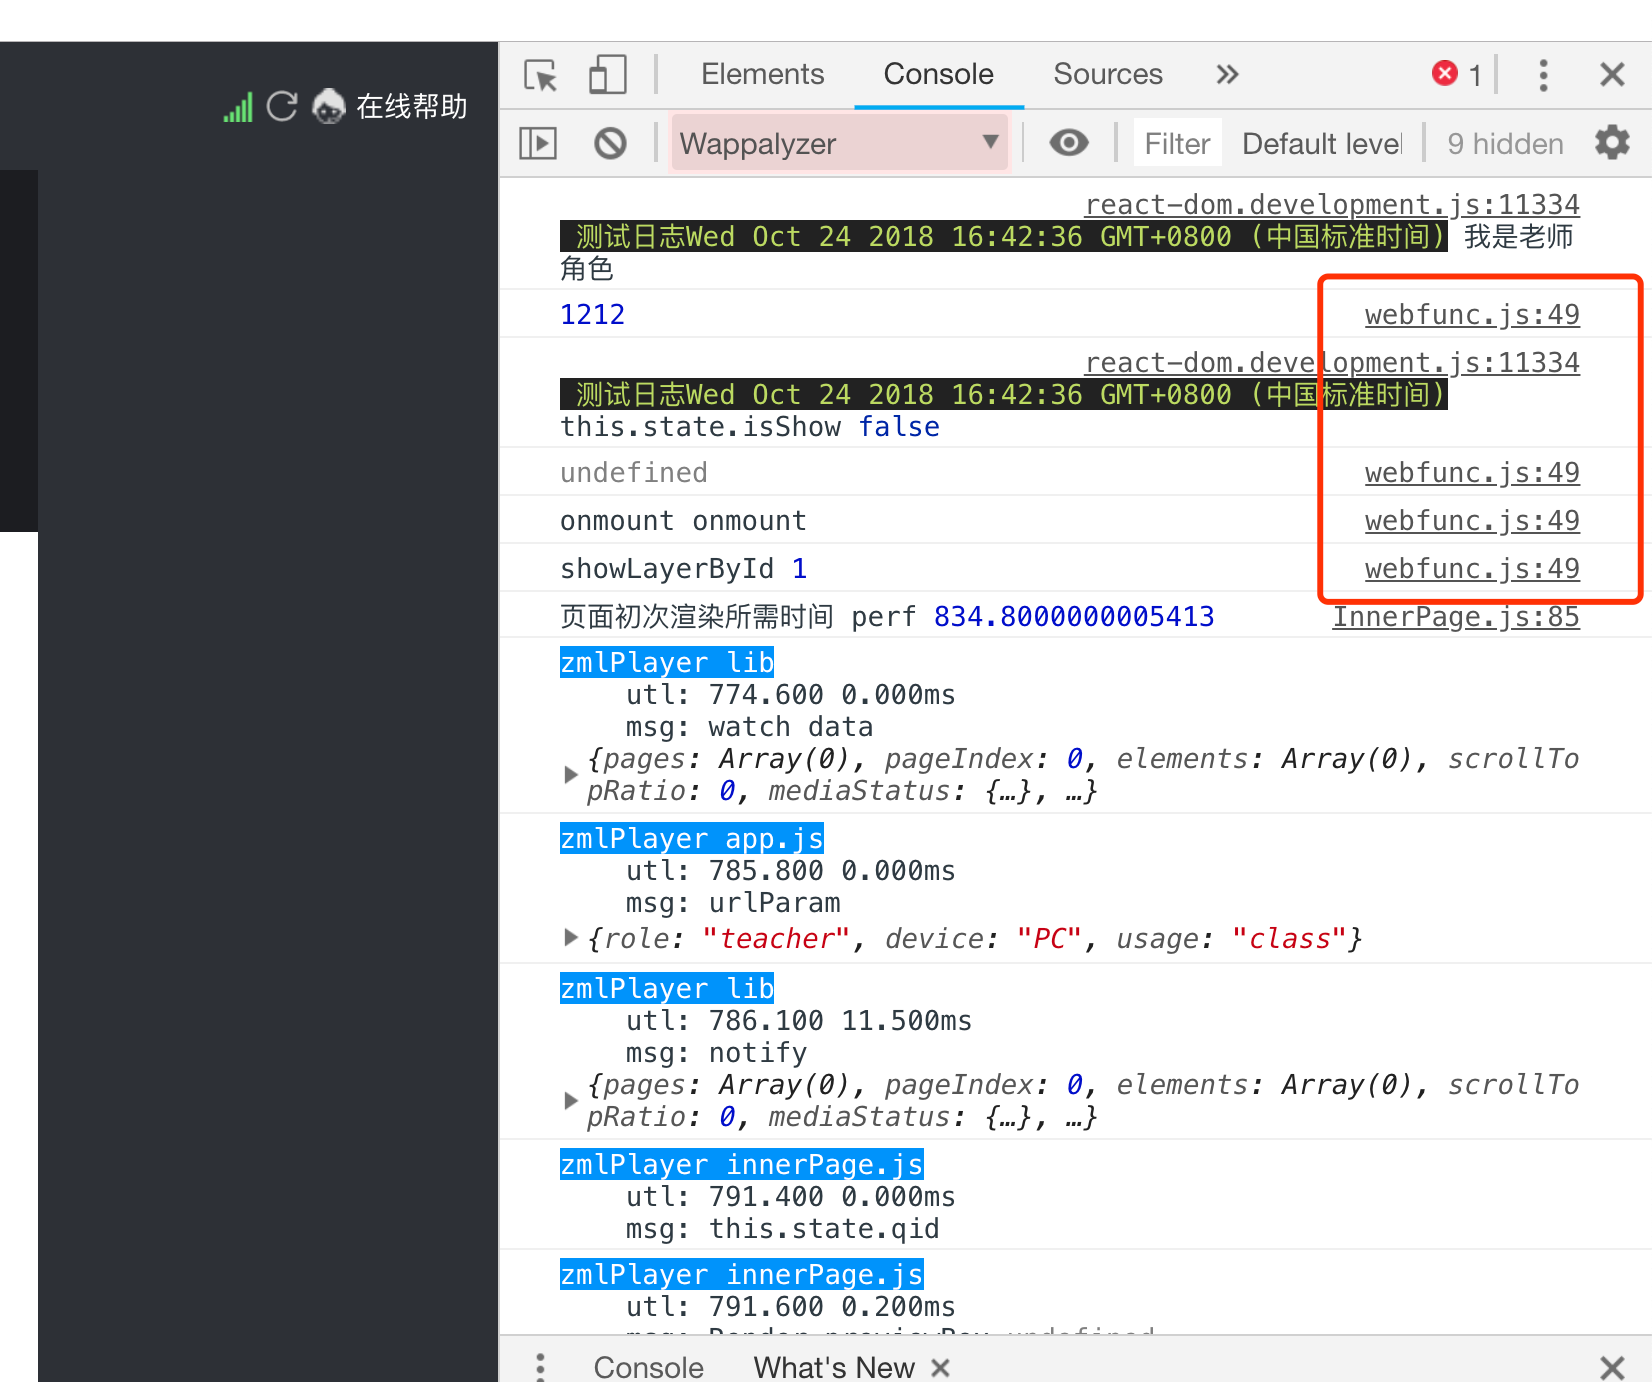Click the red error counter icon
Image resolution: width=1652 pixels, height=1382 pixels.
coord(1445,73)
